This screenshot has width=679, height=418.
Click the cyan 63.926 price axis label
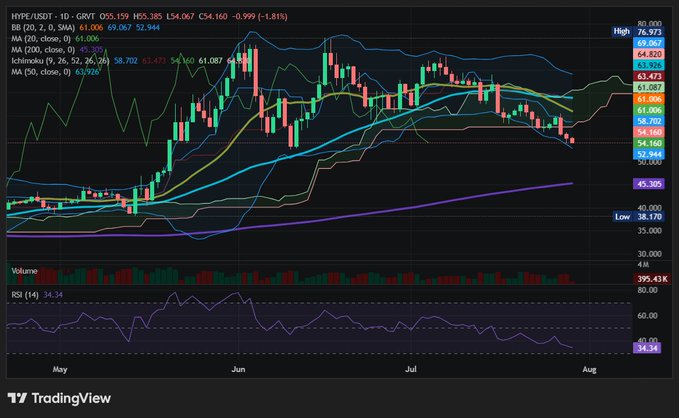click(x=649, y=65)
